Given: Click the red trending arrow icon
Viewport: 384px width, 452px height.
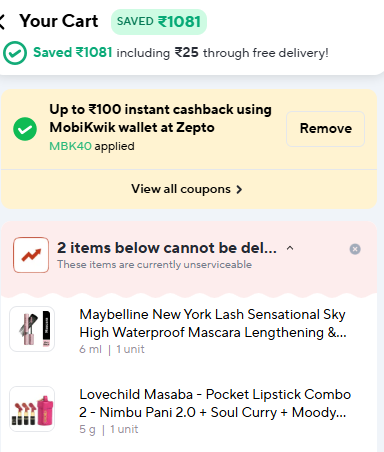Looking at the screenshot, I should [x=31, y=255].
